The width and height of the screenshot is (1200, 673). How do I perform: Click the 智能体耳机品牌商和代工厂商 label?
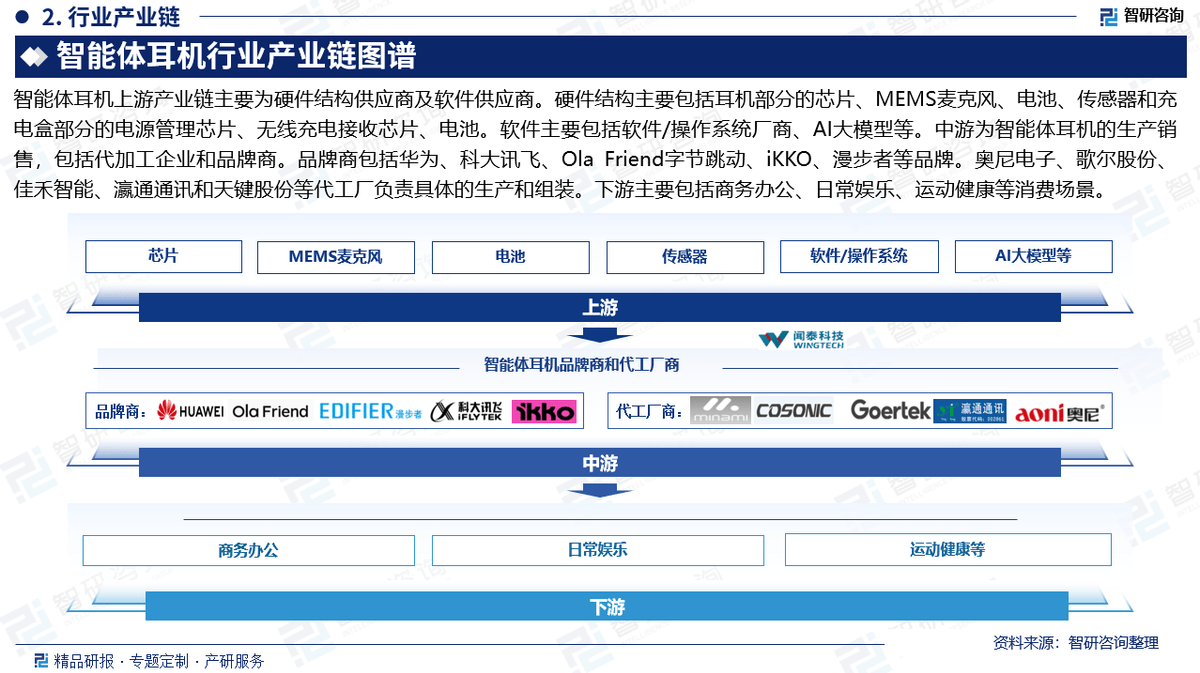point(582,365)
